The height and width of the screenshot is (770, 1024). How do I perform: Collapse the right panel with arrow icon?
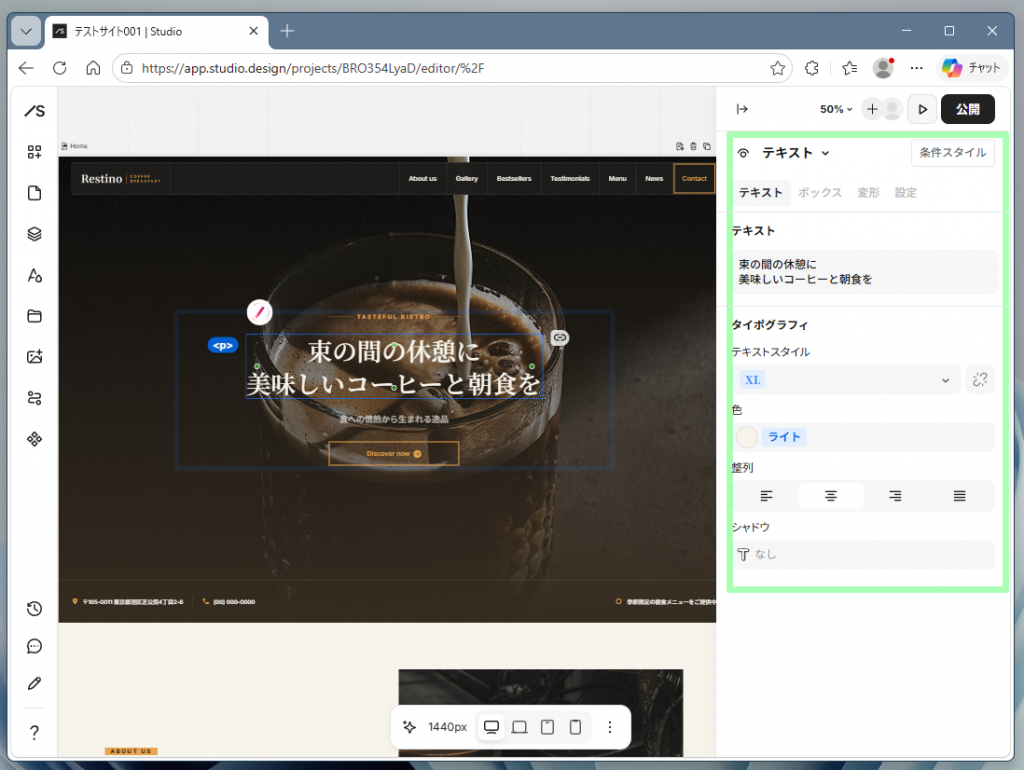(x=742, y=109)
